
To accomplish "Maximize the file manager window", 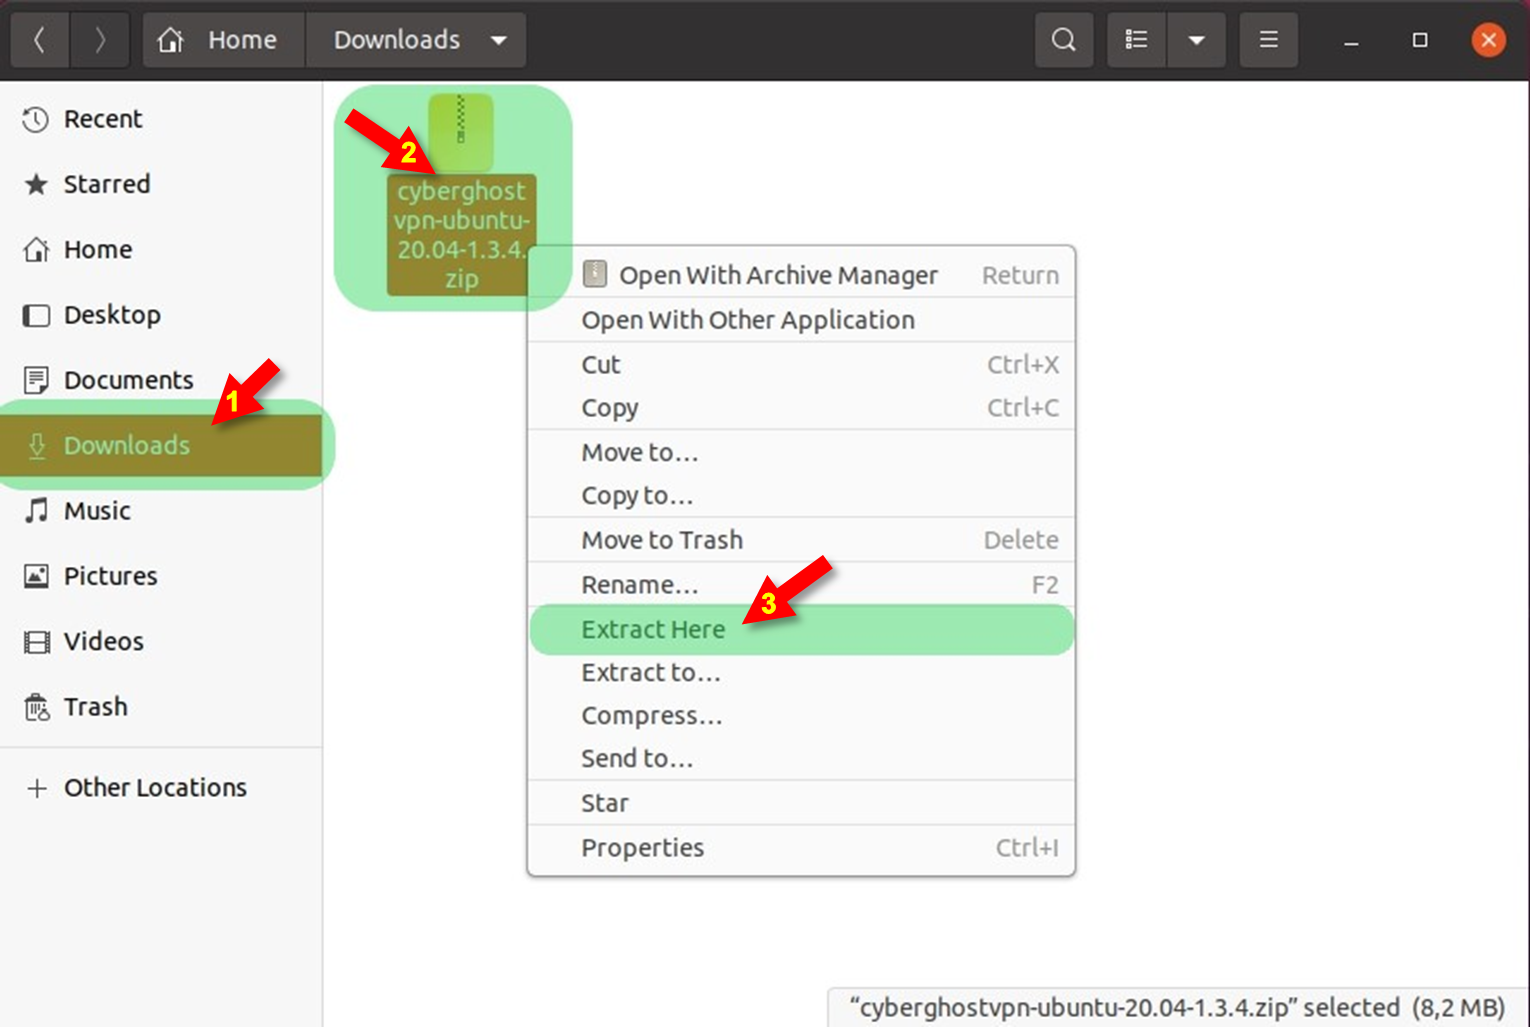I will 1420,40.
